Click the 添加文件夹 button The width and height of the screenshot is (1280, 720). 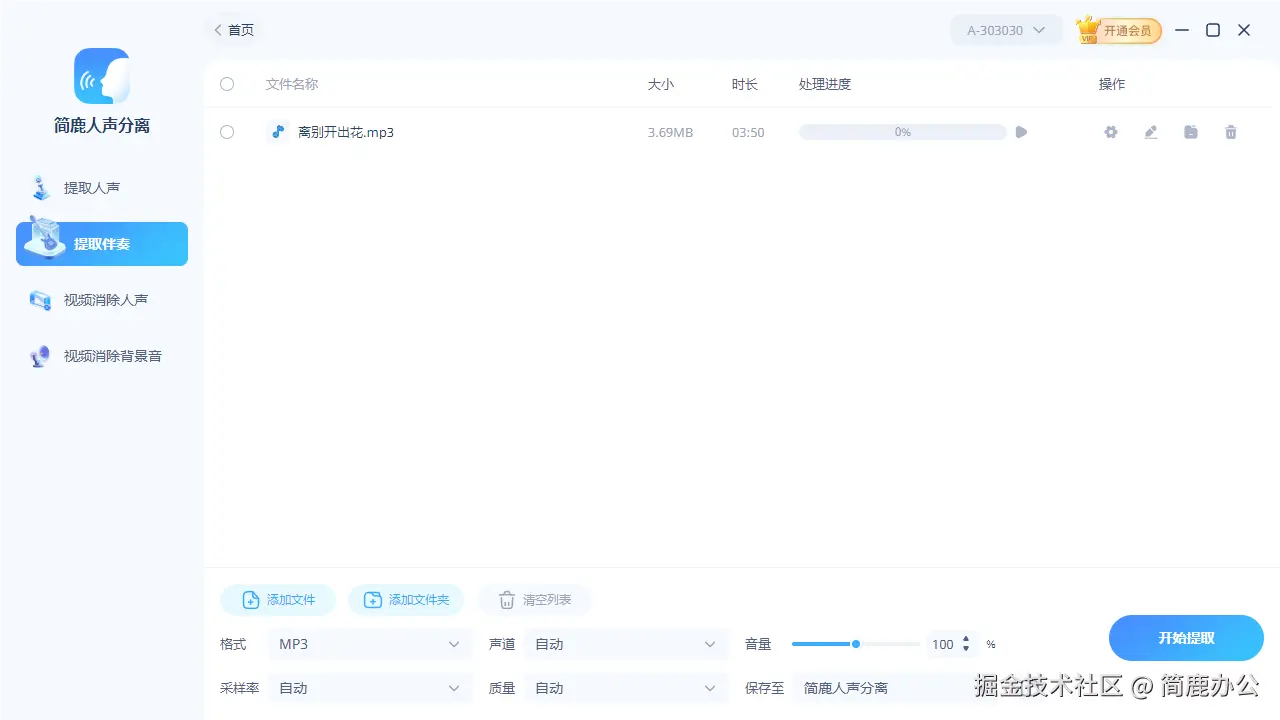click(x=406, y=600)
